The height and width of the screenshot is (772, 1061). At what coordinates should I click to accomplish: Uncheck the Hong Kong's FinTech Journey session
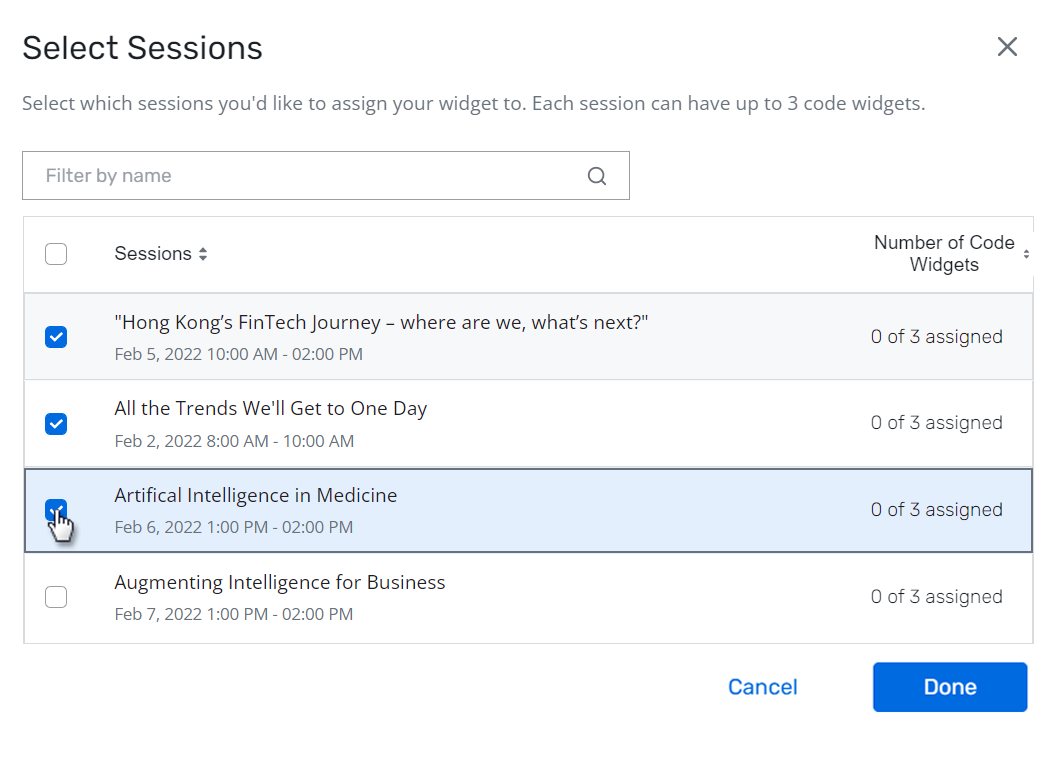tap(56, 337)
